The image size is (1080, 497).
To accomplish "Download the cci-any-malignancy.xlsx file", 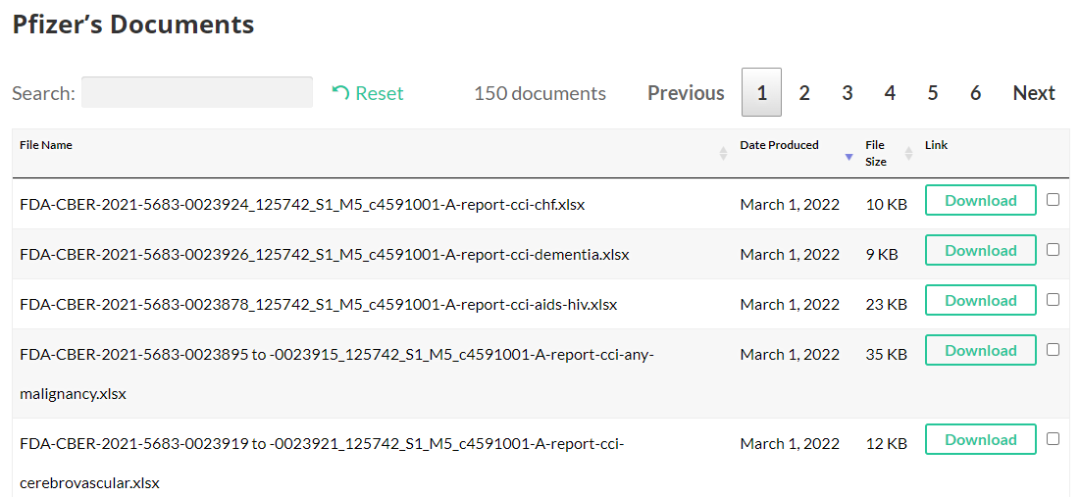I will 981,350.
